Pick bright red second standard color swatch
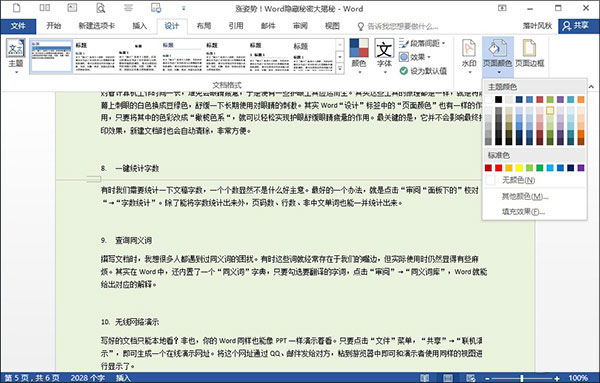 (498, 168)
